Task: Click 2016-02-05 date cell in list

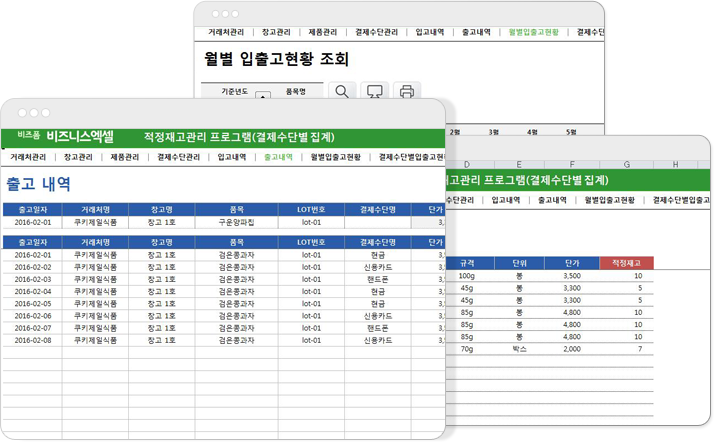Action: click(x=33, y=304)
